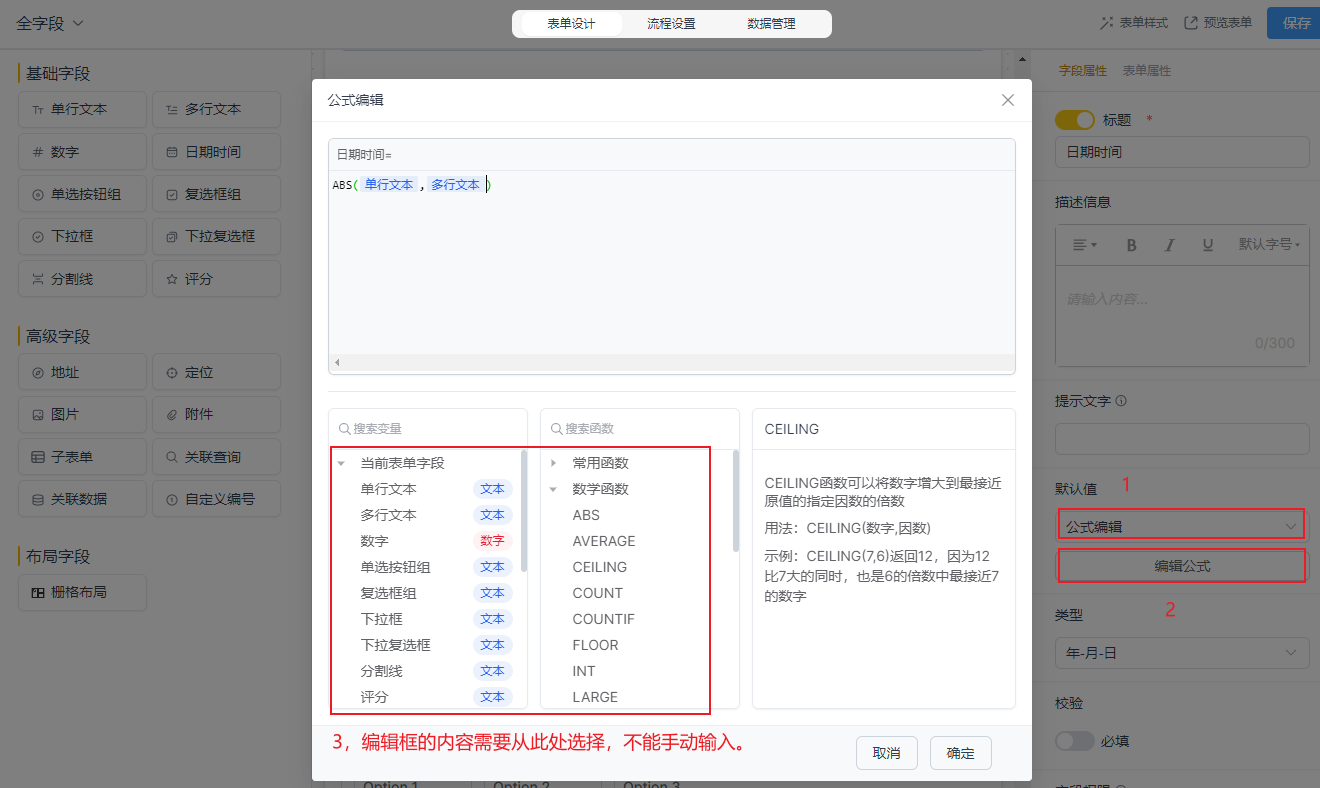Click the formula editor's left scroll arrow
The width and height of the screenshot is (1320, 788).
[337, 362]
